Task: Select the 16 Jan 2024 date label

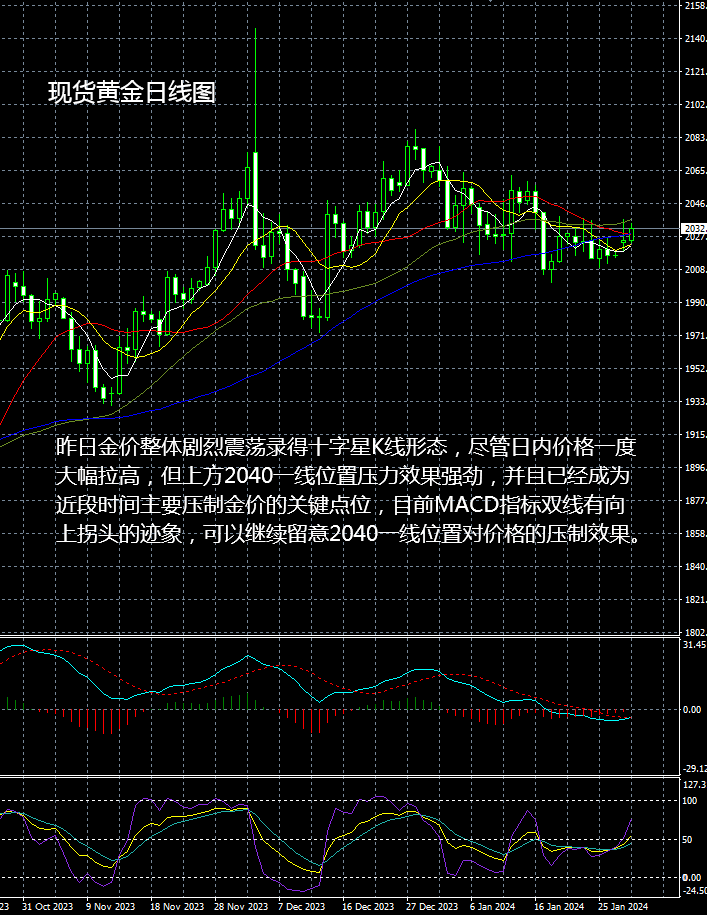Action: (558, 906)
